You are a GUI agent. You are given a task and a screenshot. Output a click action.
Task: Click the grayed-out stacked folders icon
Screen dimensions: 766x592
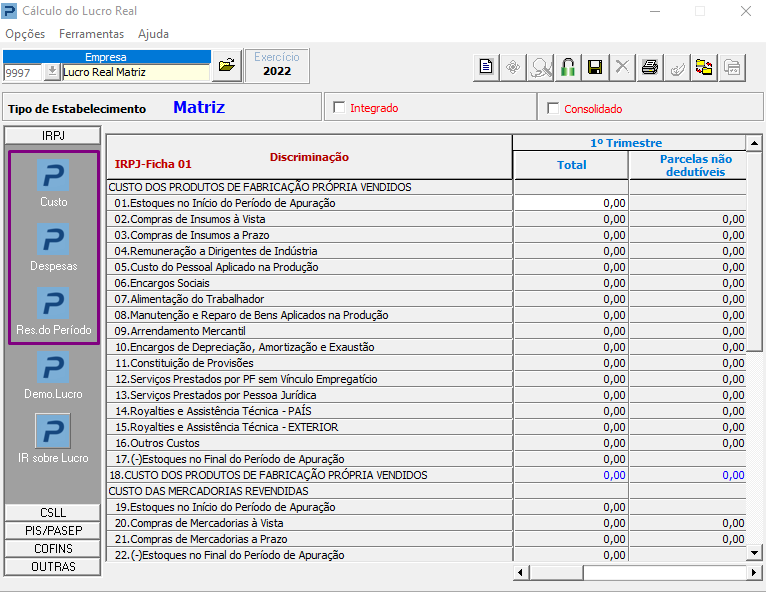(732, 67)
